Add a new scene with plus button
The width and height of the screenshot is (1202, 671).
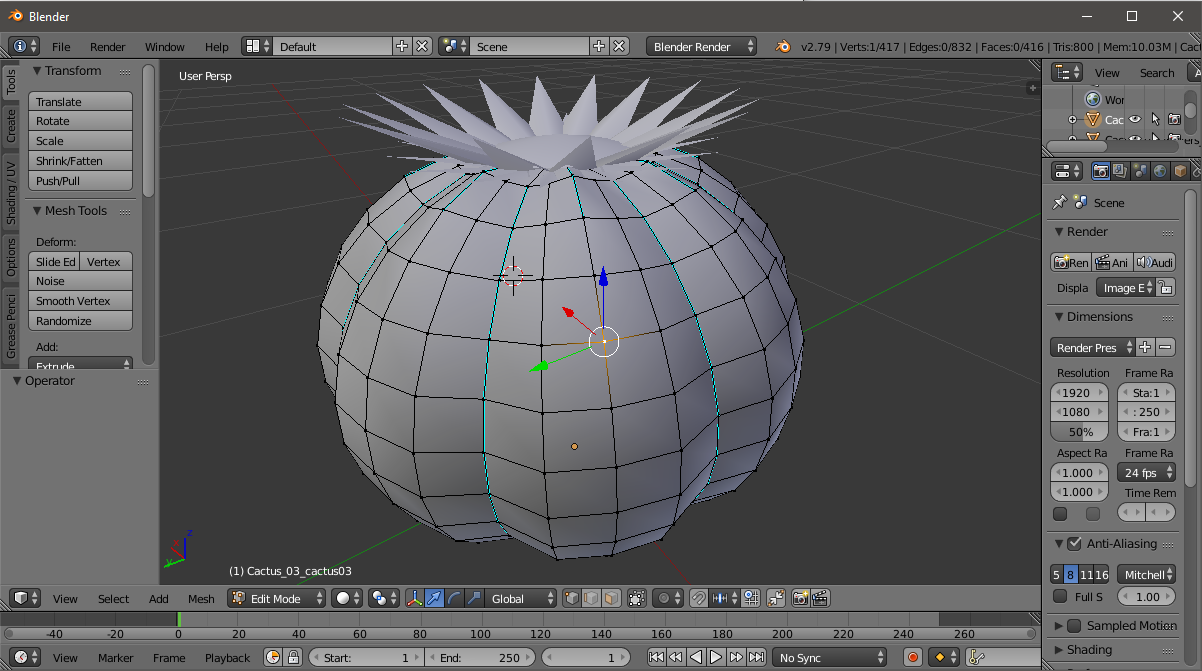coord(599,46)
